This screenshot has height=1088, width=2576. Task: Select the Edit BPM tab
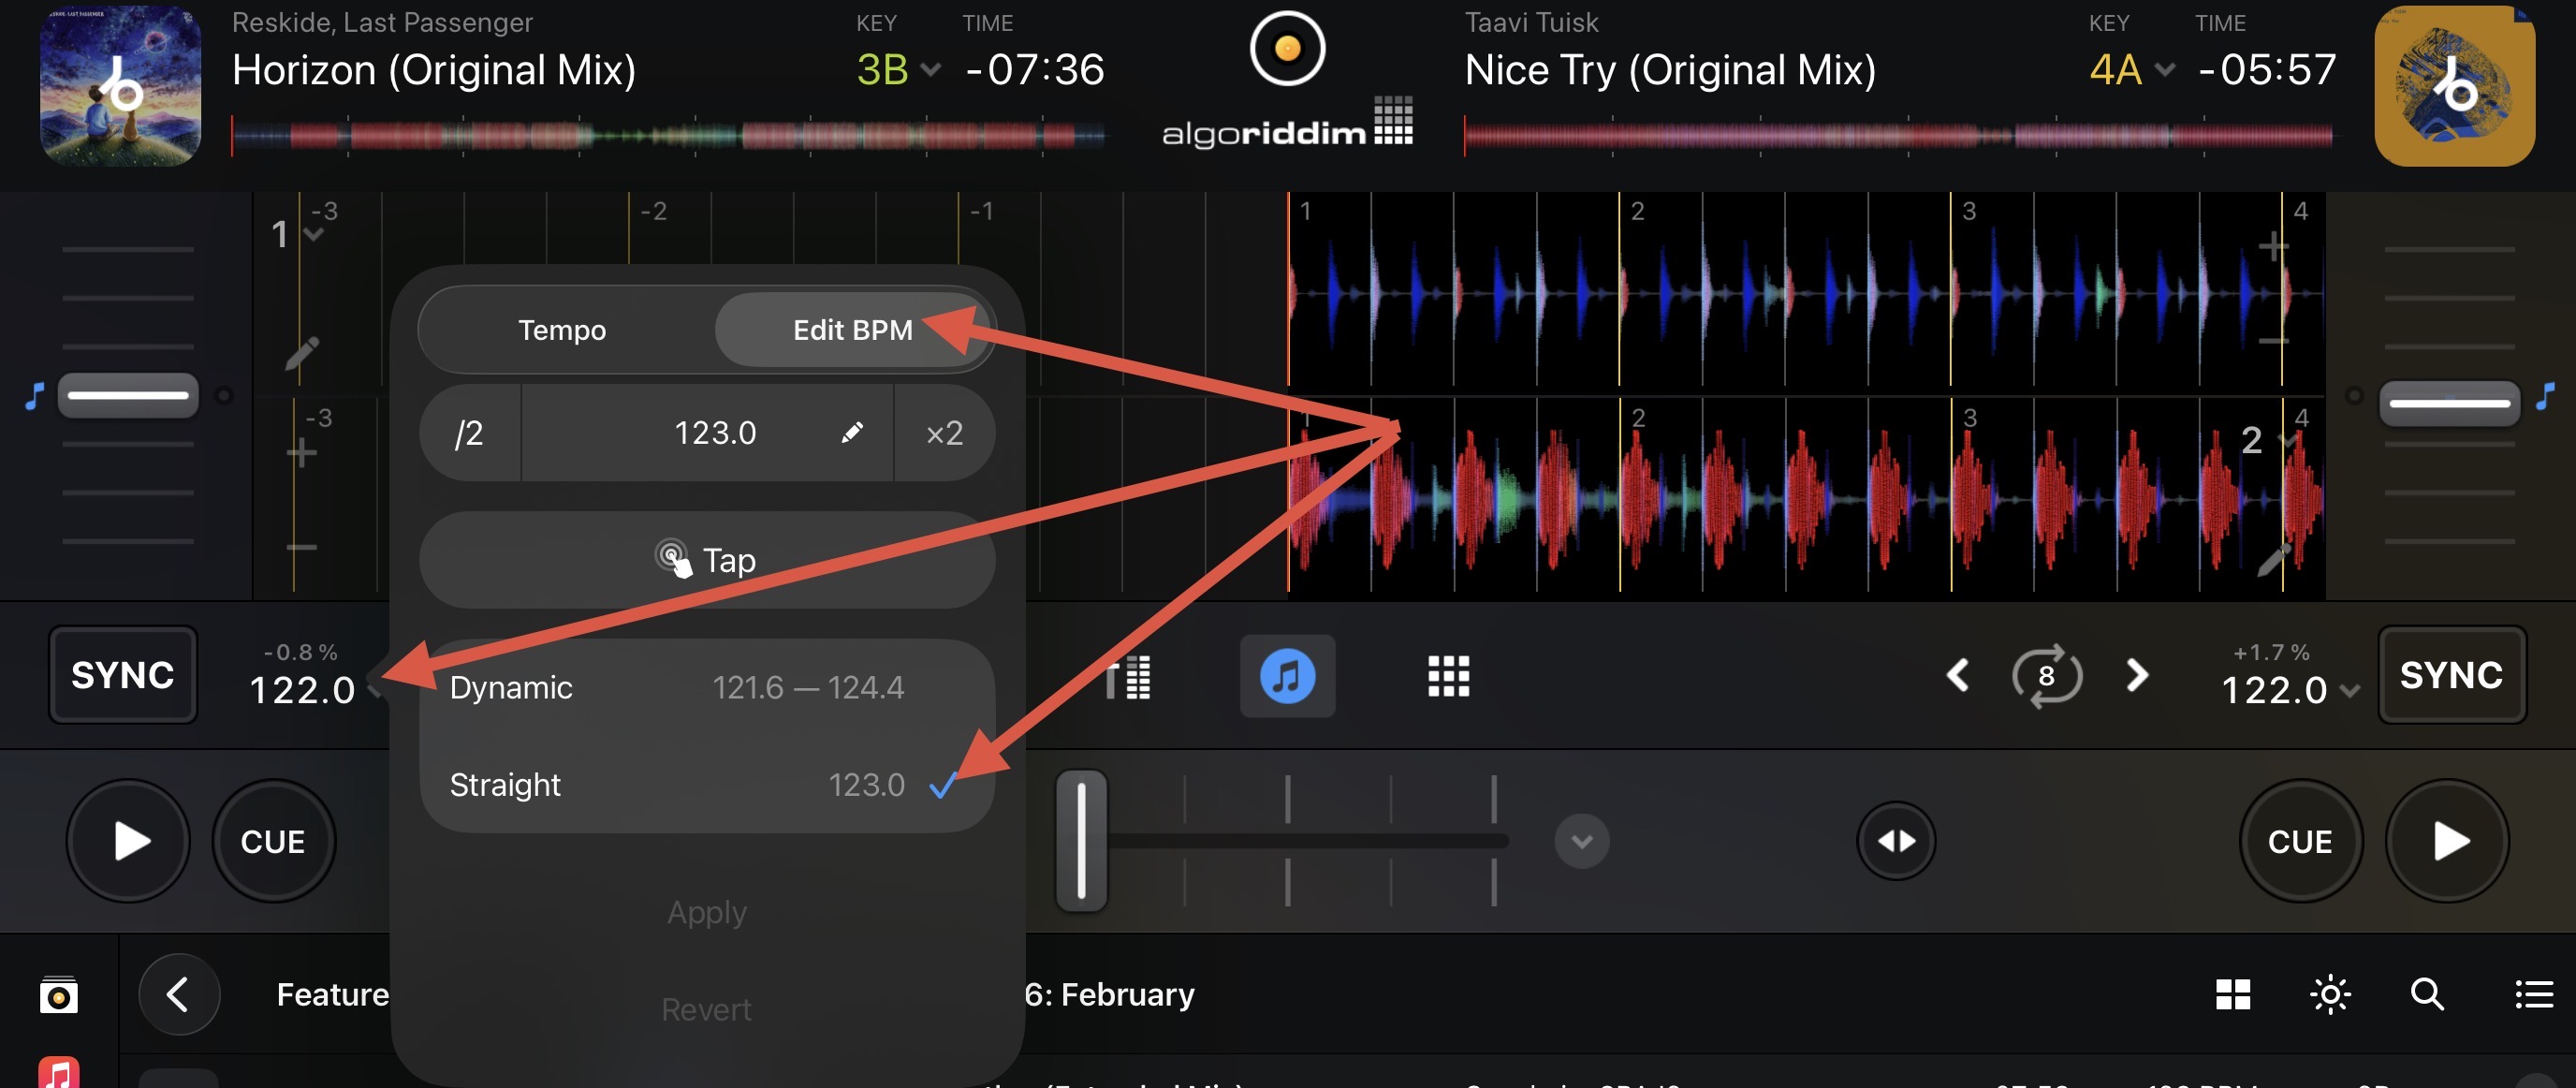(852, 330)
